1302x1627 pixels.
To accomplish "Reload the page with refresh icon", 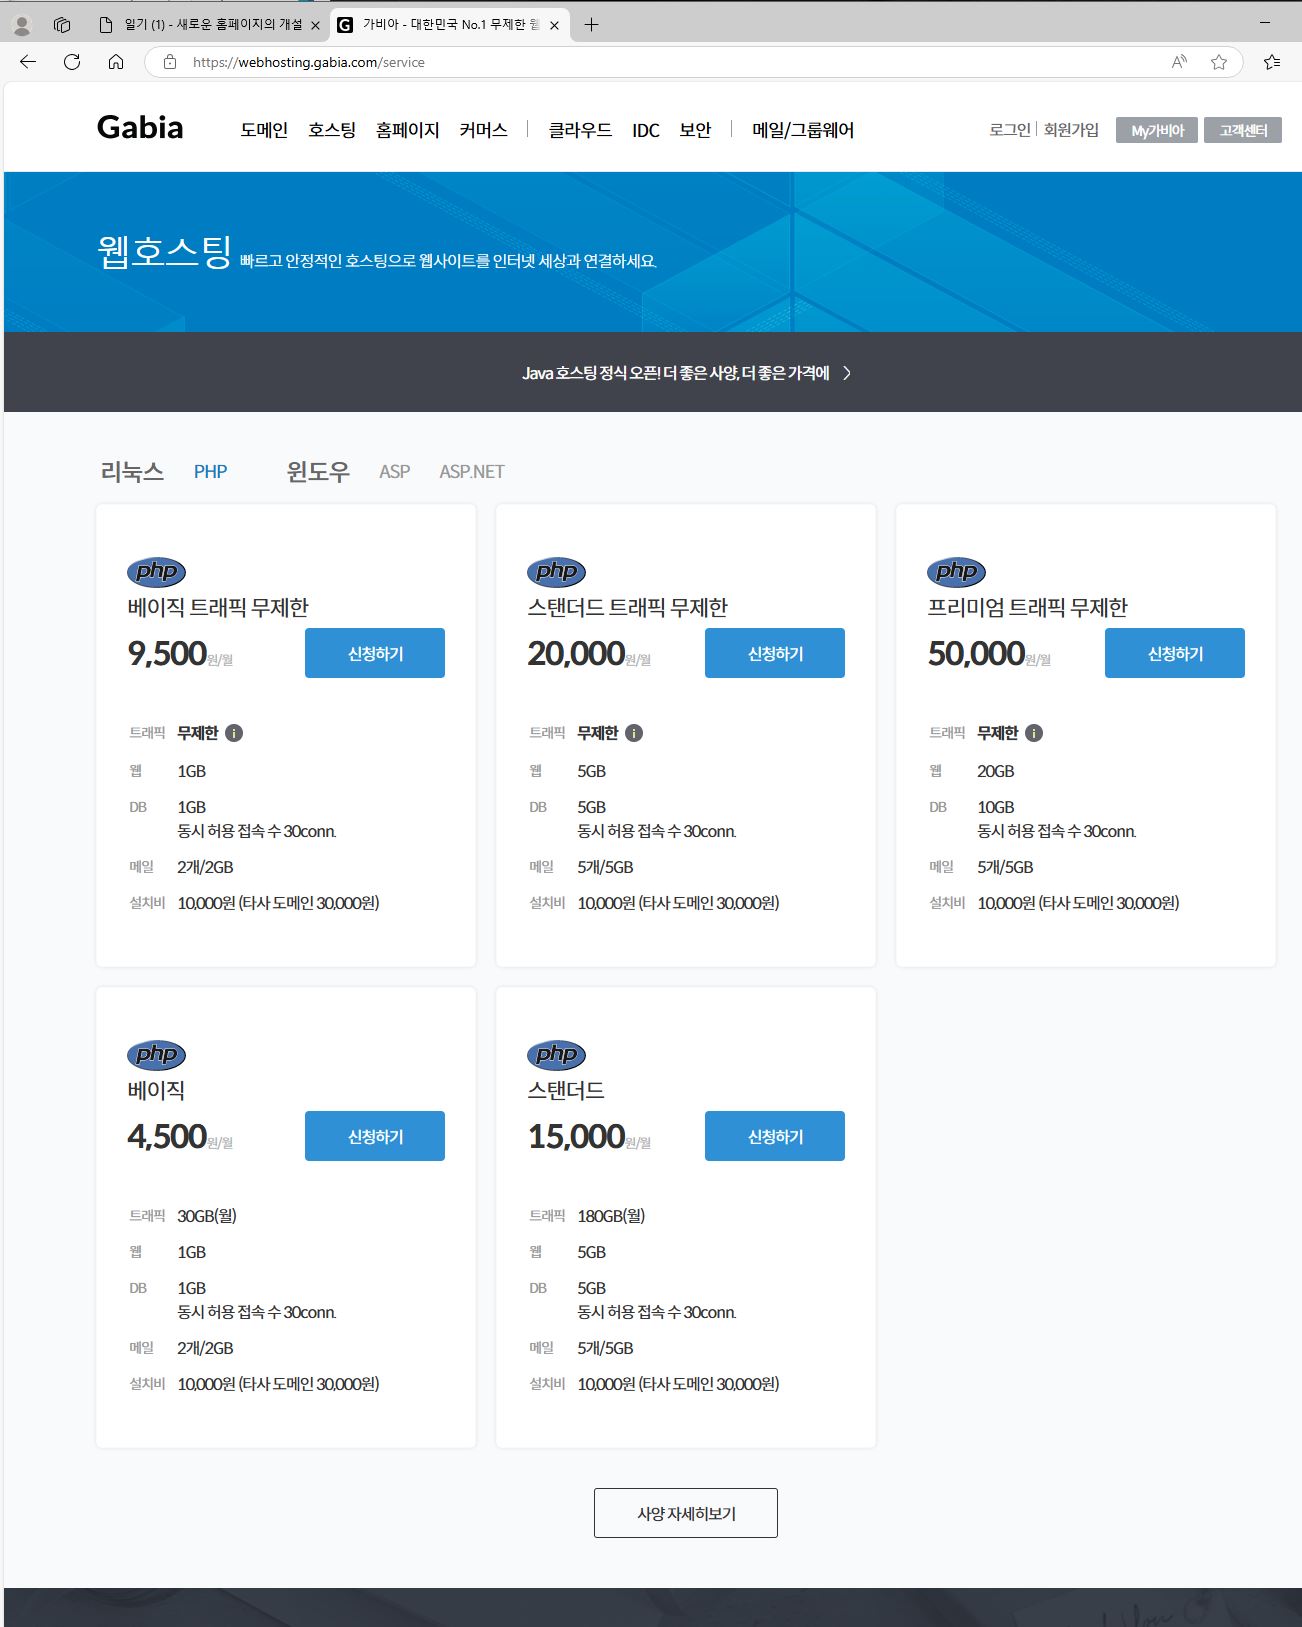I will click(x=72, y=62).
